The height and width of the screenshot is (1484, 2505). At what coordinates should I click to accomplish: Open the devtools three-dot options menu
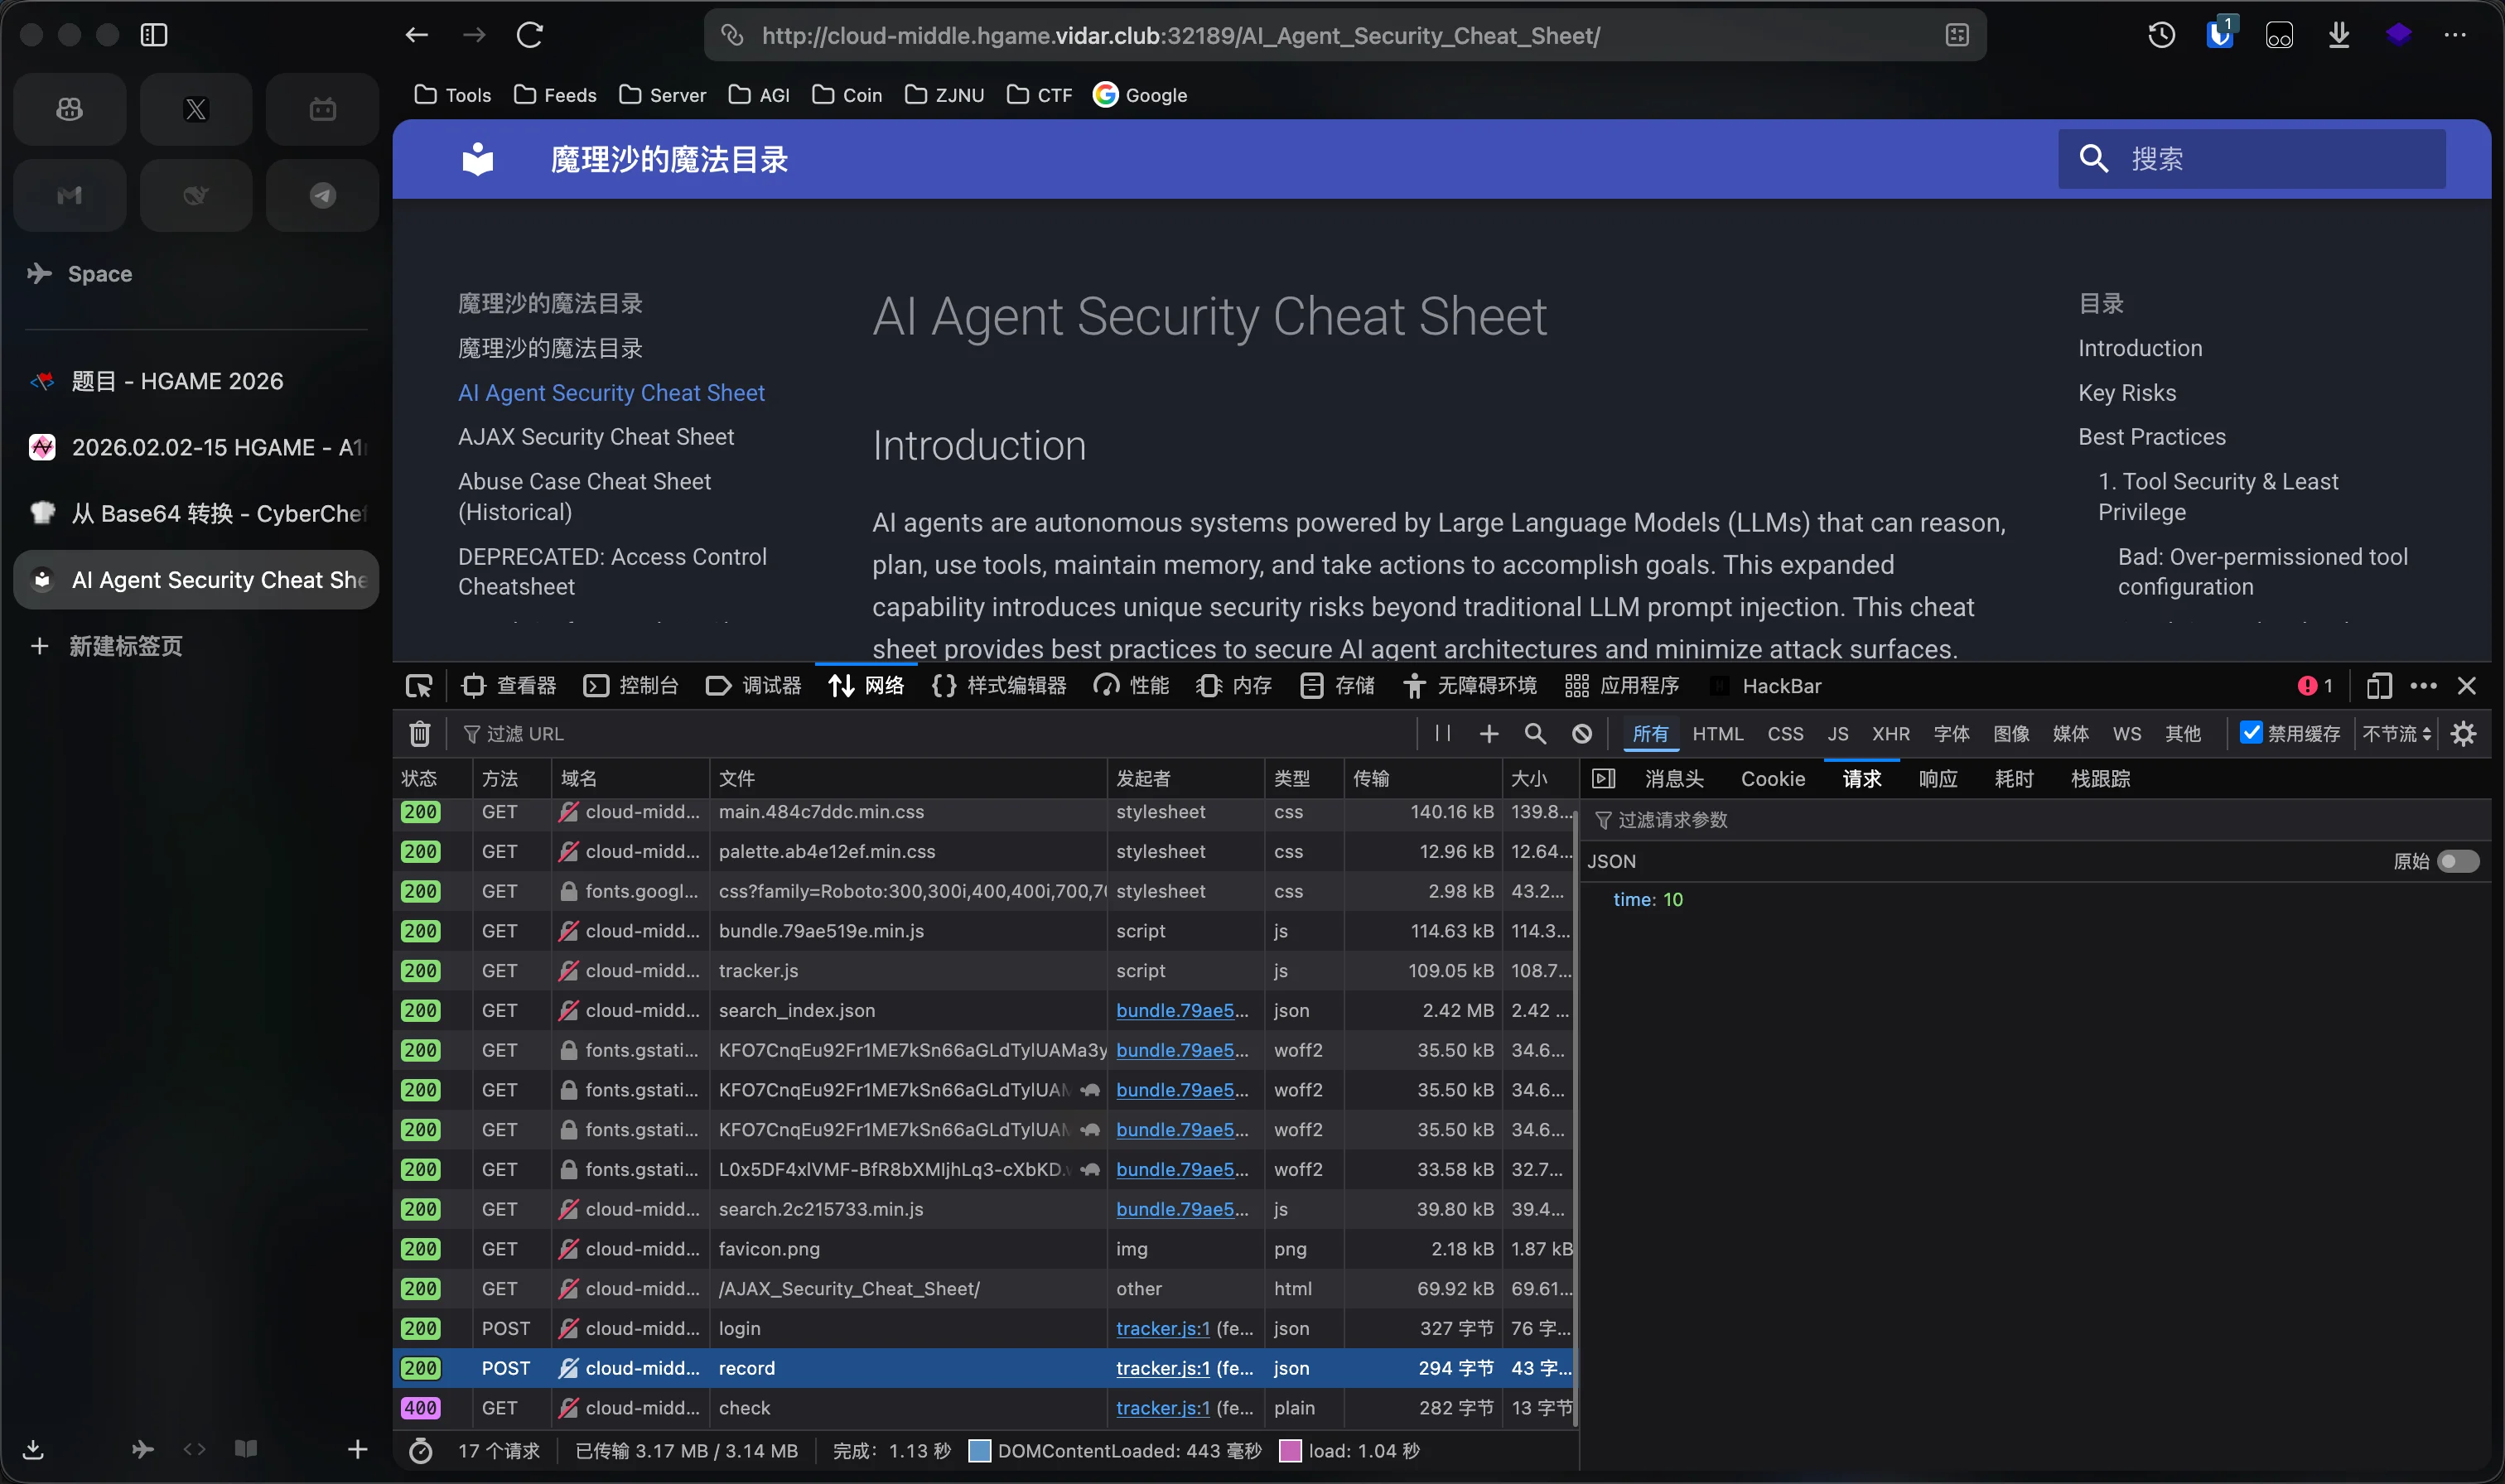point(2423,686)
